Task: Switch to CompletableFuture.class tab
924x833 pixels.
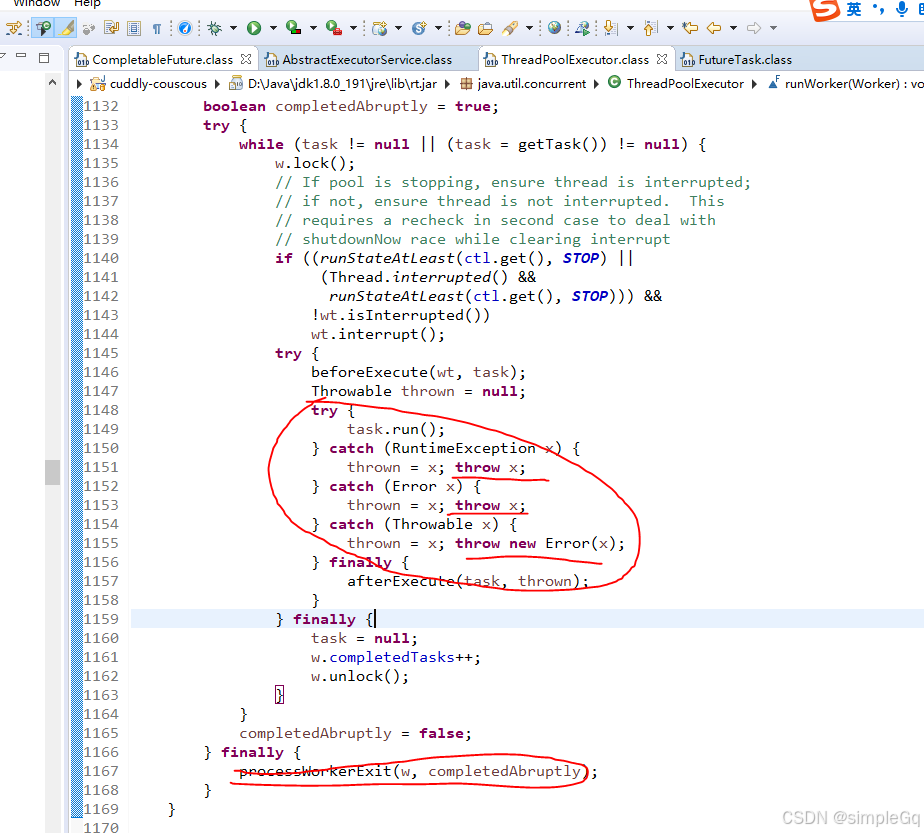Action: (x=162, y=60)
